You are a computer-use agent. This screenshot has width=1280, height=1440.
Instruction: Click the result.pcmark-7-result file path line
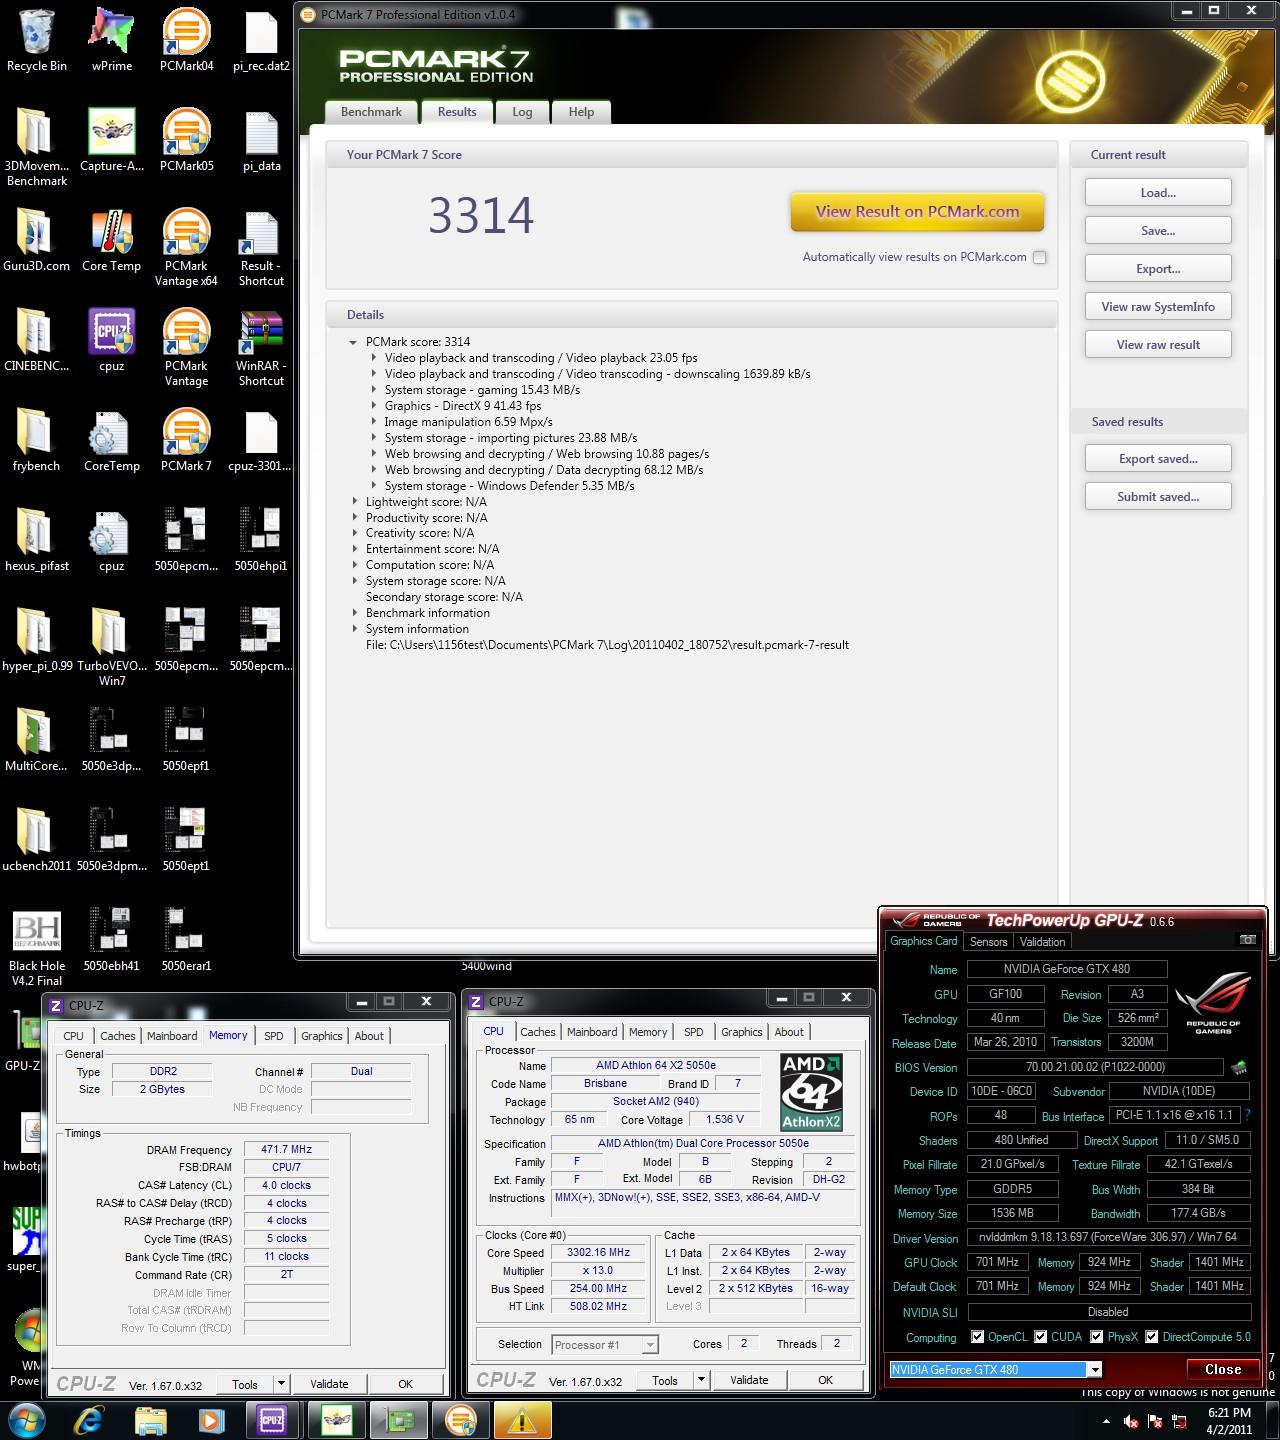(607, 645)
